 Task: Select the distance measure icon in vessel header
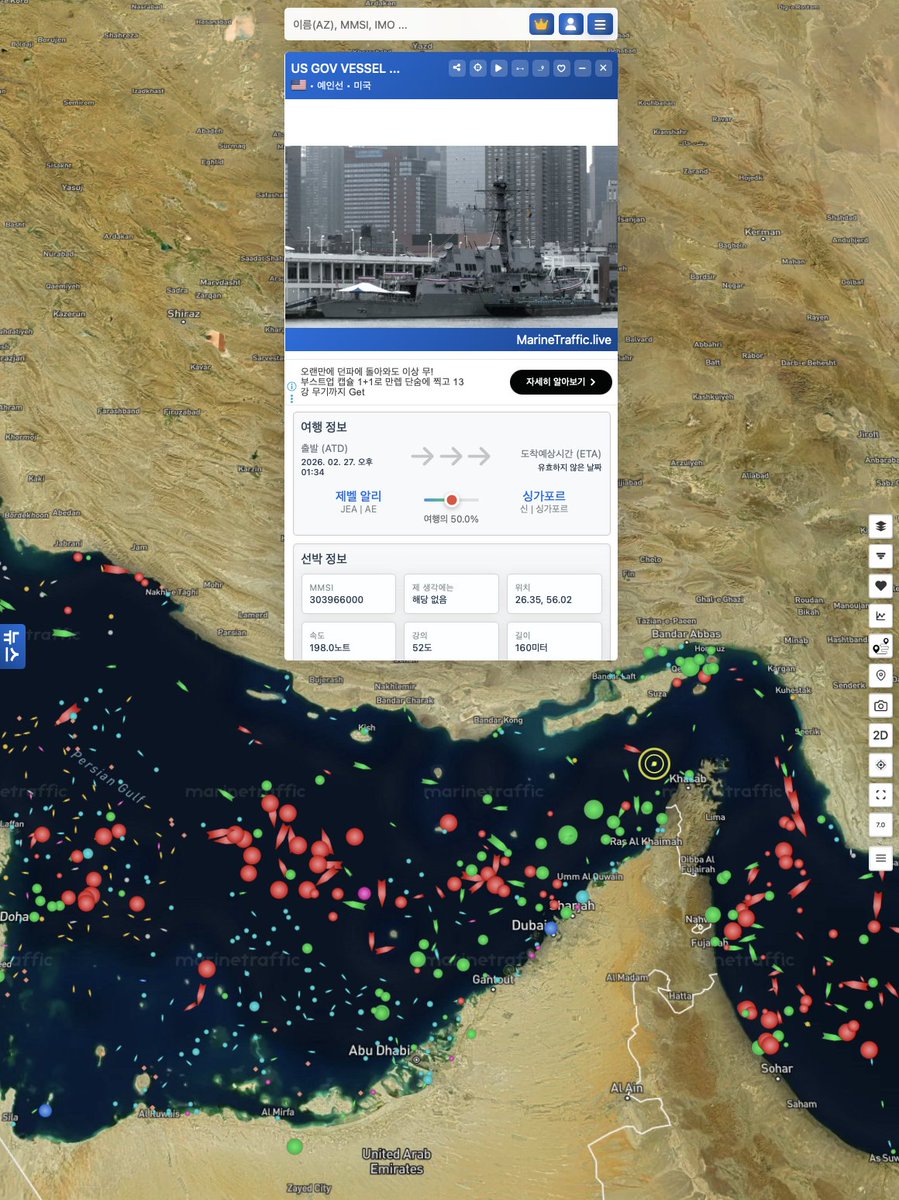(520, 68)
